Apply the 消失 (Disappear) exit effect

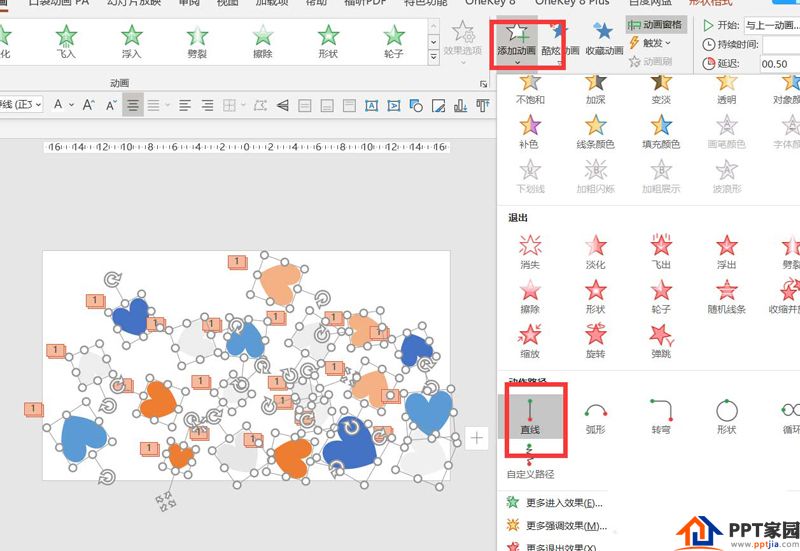[529, 250]
